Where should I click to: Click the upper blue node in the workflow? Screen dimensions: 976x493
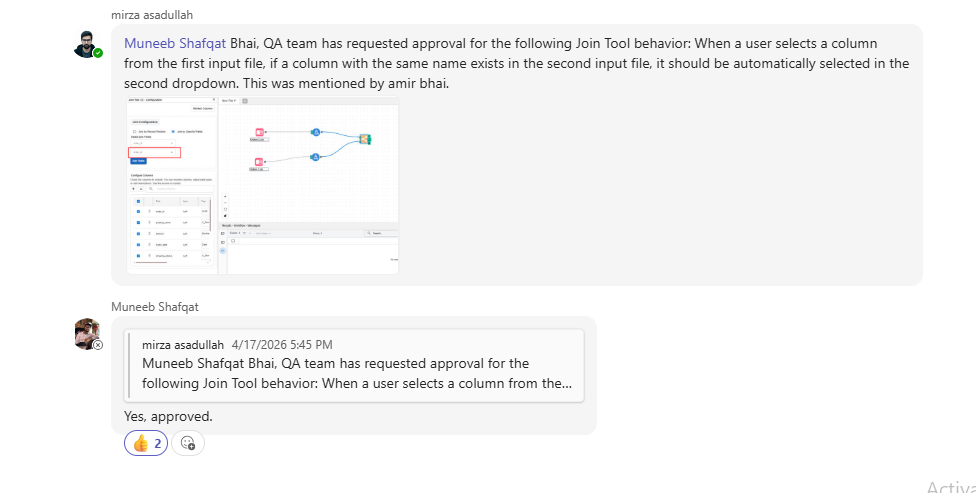click(x=315, y=132)
